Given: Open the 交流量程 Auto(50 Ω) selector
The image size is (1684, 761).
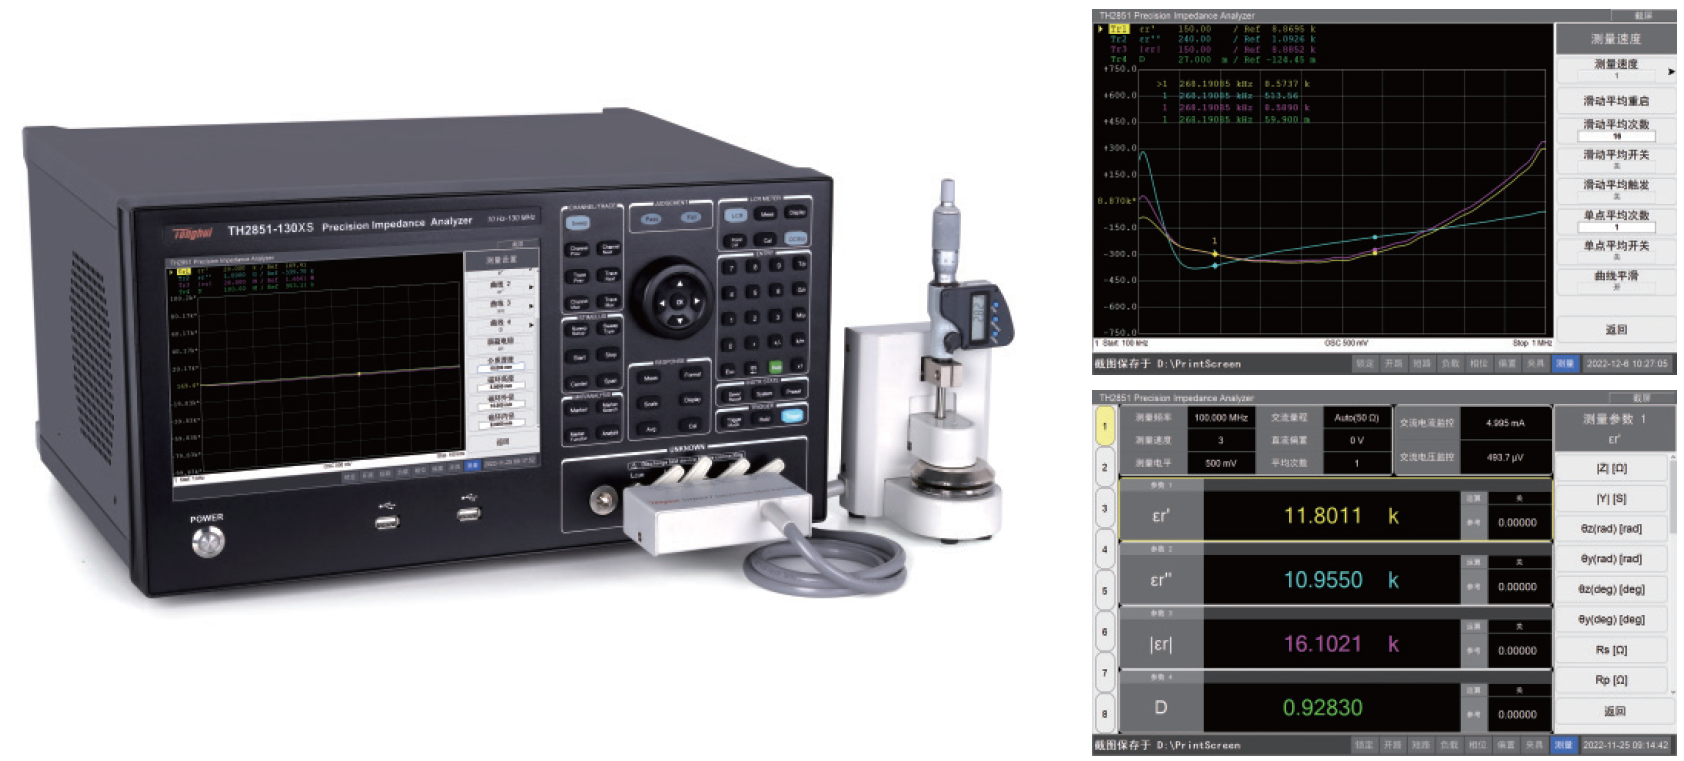Looking at the screenshot, I should (x=1357, y=418).
